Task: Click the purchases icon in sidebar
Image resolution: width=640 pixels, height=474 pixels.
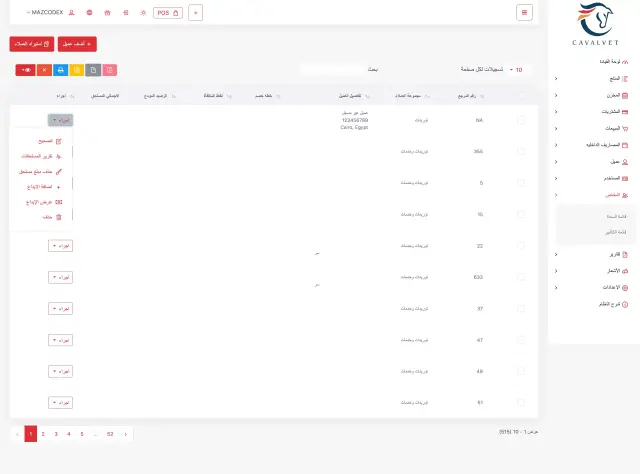Action: pyautogui.click(x=625, y=112)
